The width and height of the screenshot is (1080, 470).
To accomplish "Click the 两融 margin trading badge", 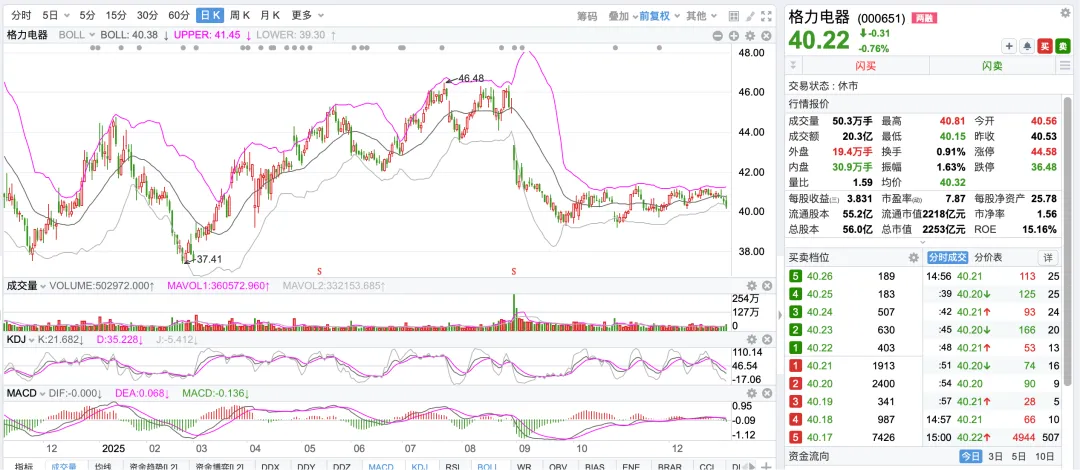I will point(923,19).
